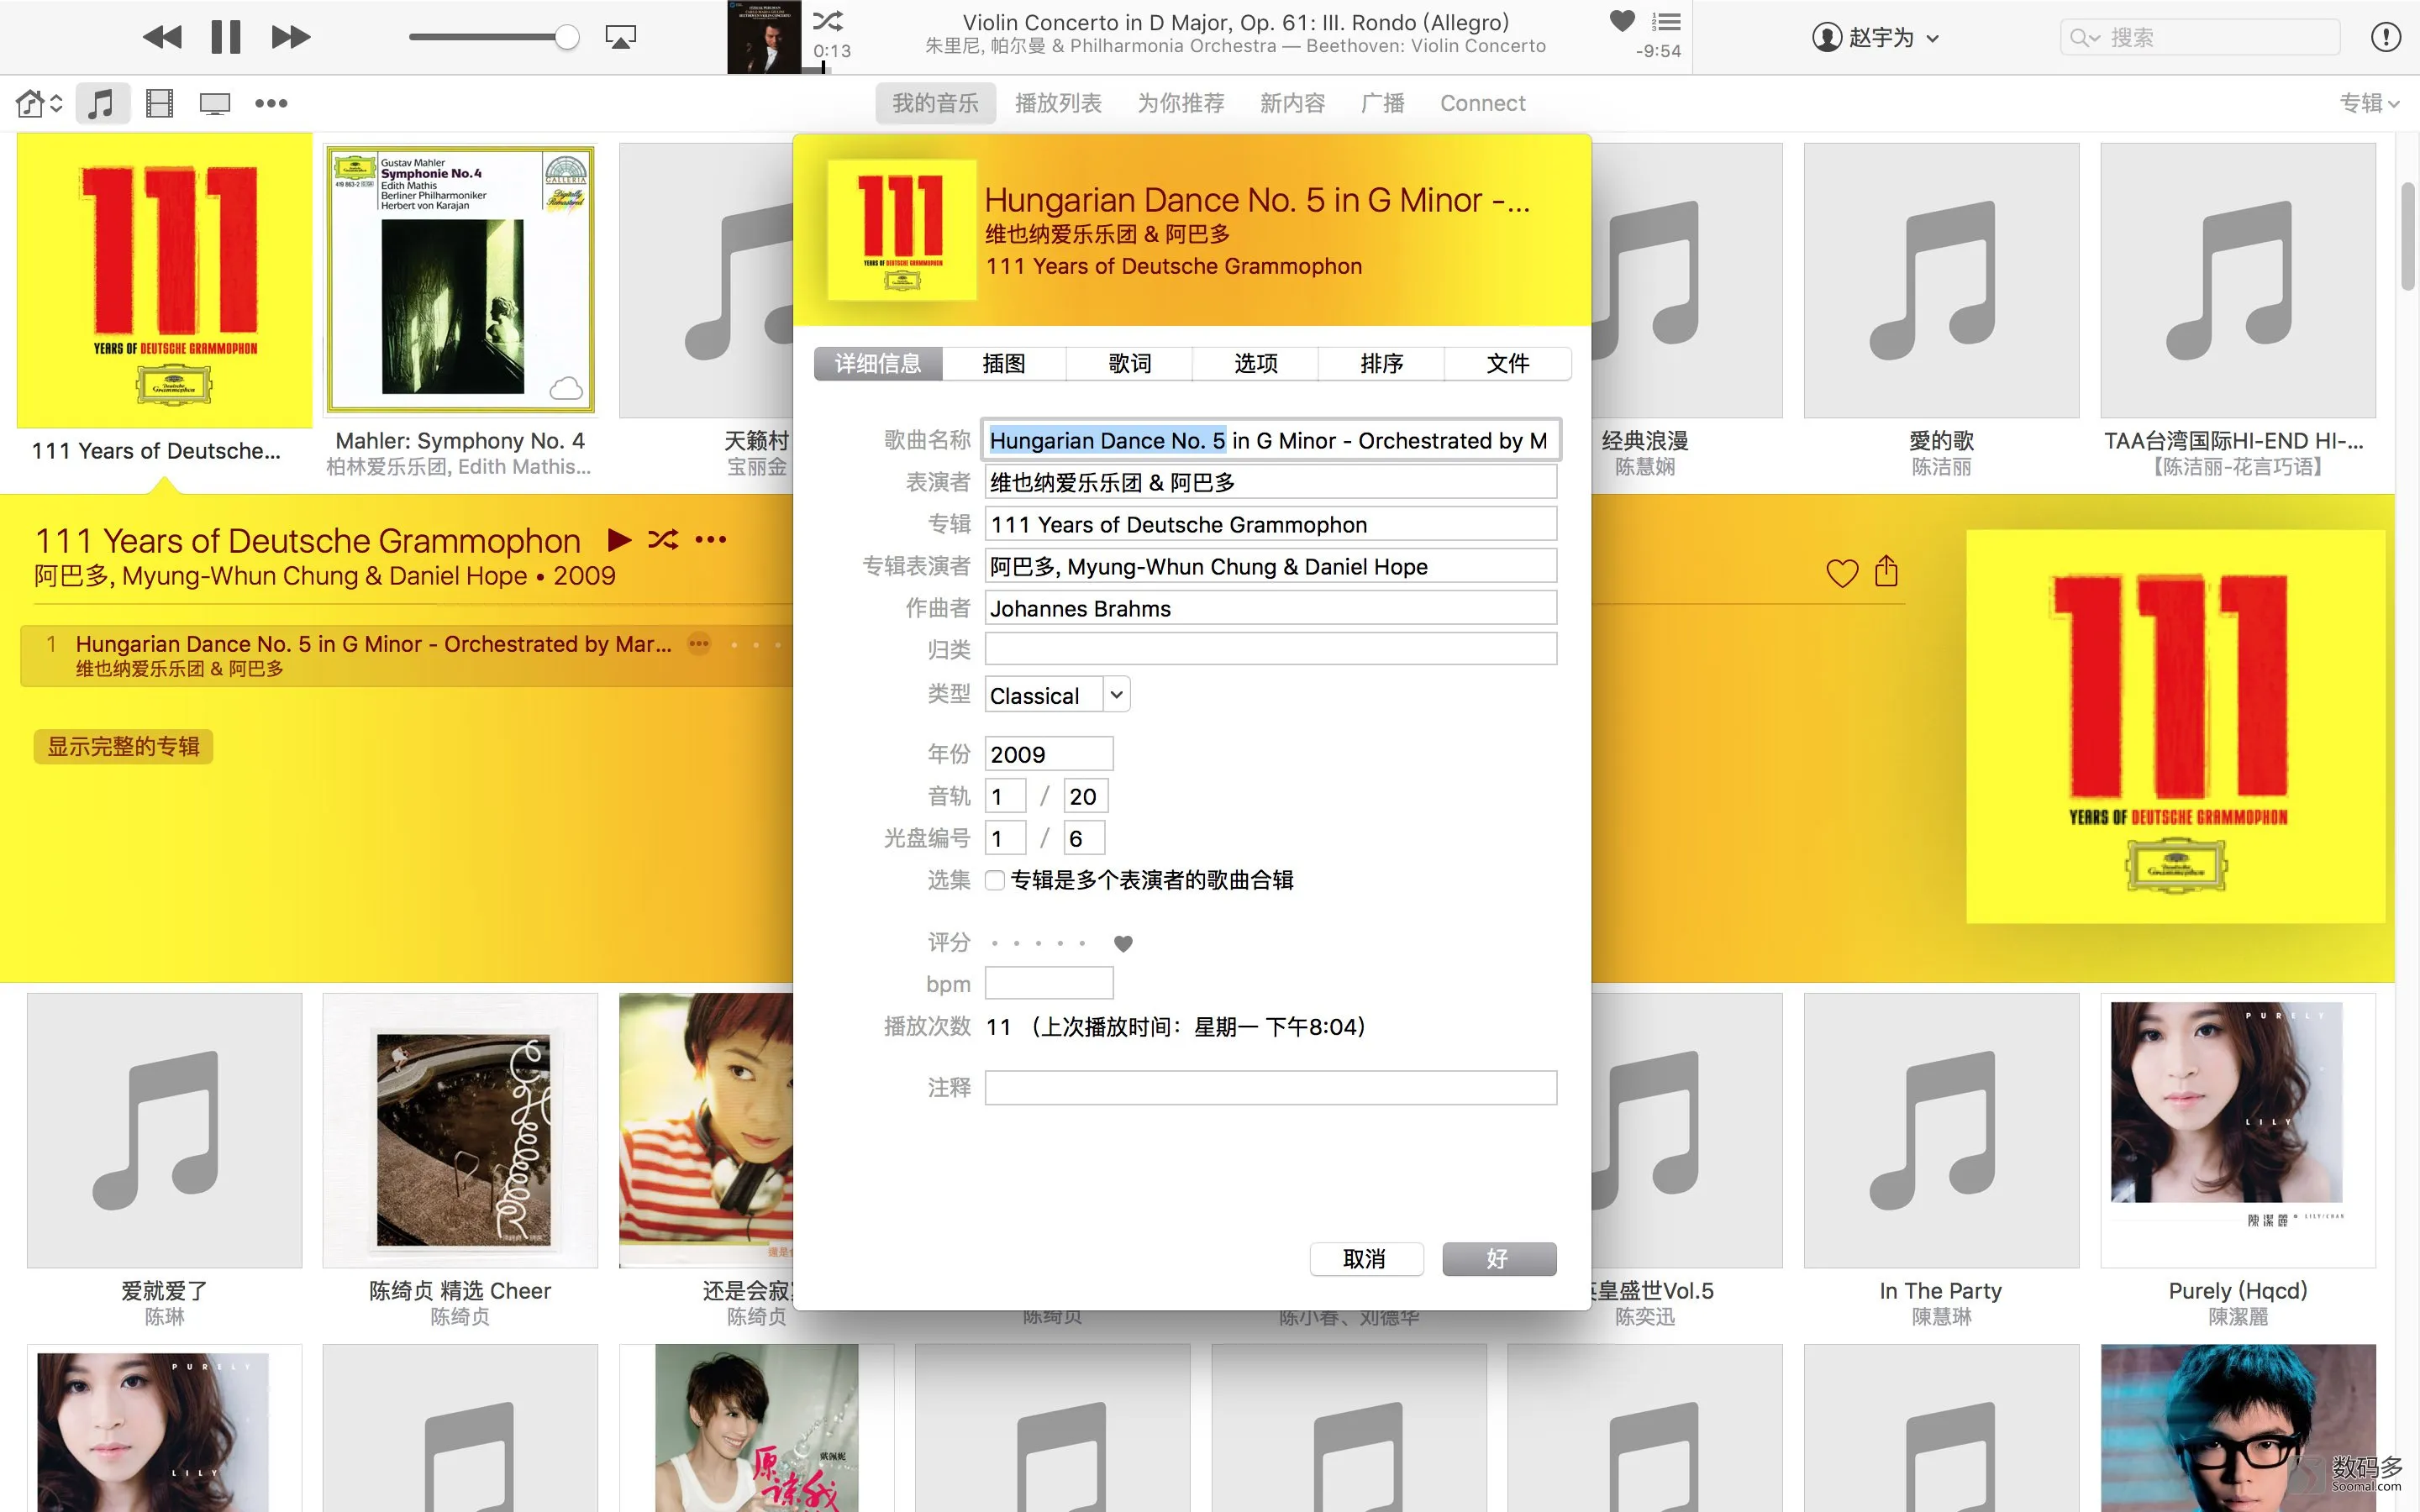Screen dimensions: 2420x1512
Task: Open album more options ellipsis
Action: coord(711,540)
